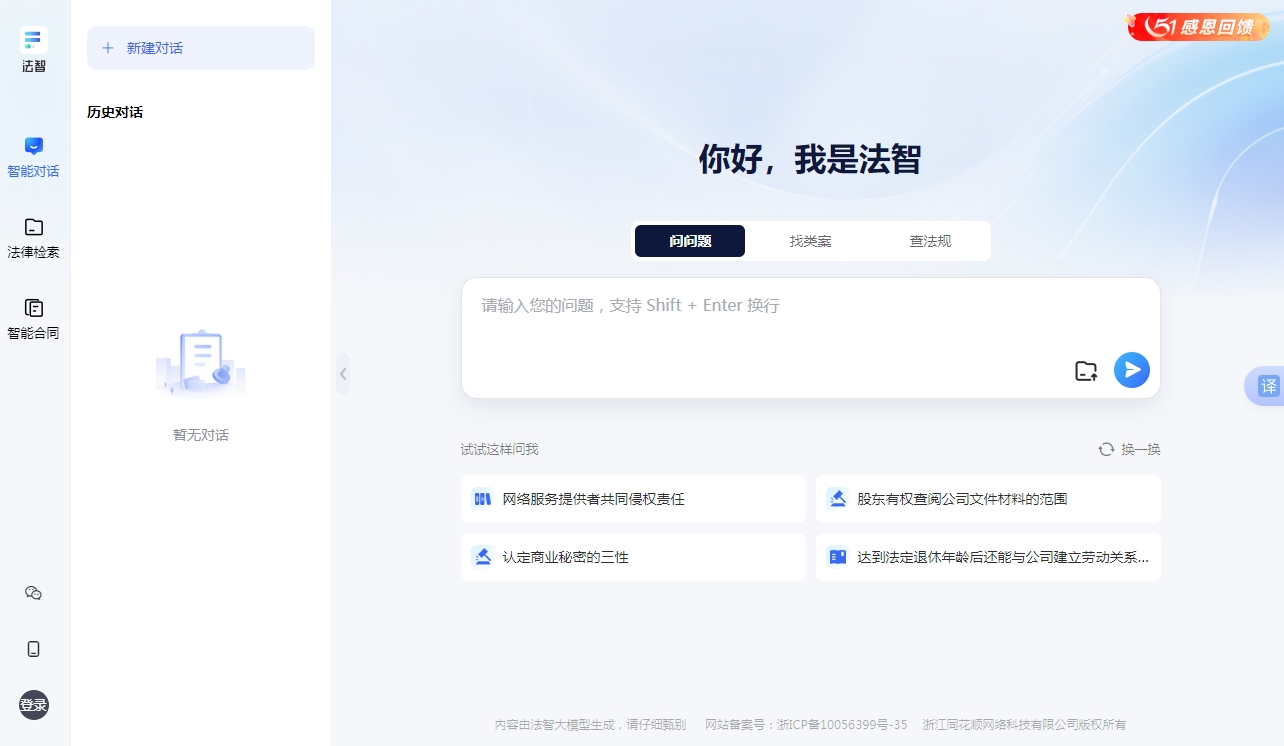Screen dimensions: 1284x746
Task: Open 智能合同 in the sidebar
Action: 34,319
